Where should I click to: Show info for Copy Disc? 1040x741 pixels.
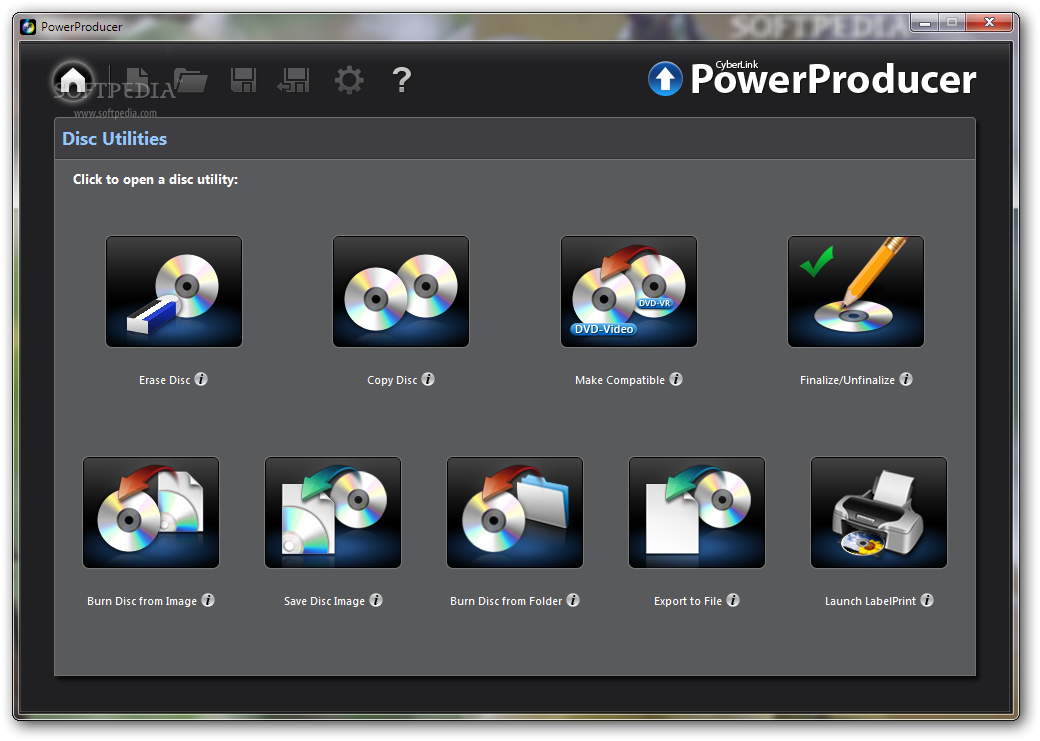click(428, 379)
